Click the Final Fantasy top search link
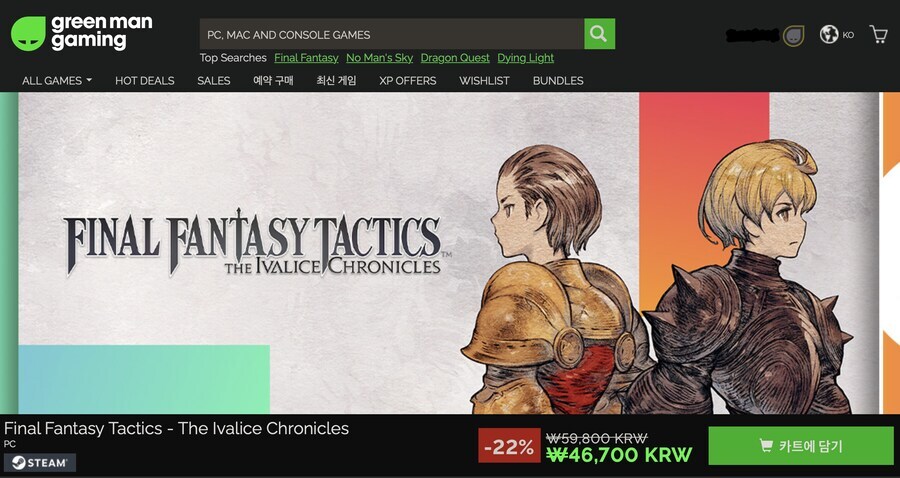The width and height of the screenshot is (900, 478). (306, 58)
